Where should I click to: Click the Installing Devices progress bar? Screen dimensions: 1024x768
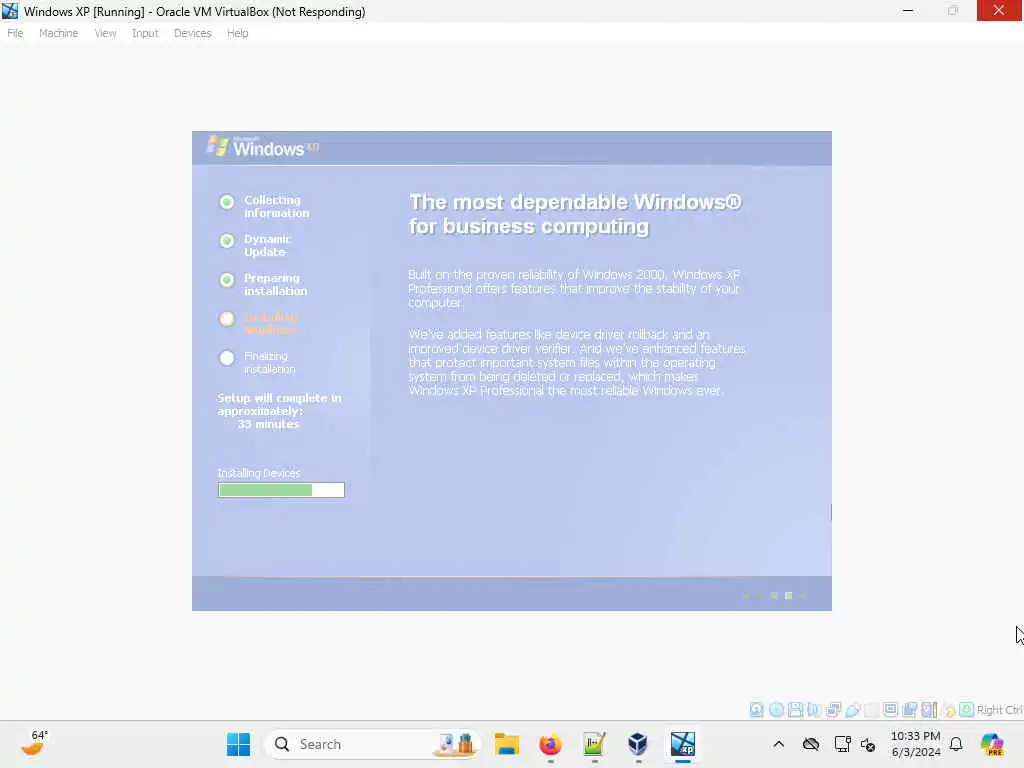281,490
